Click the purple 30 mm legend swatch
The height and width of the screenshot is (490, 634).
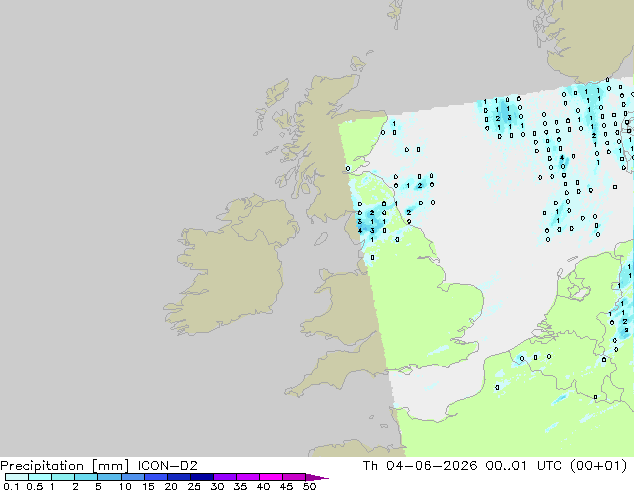[x=225, y=477]
